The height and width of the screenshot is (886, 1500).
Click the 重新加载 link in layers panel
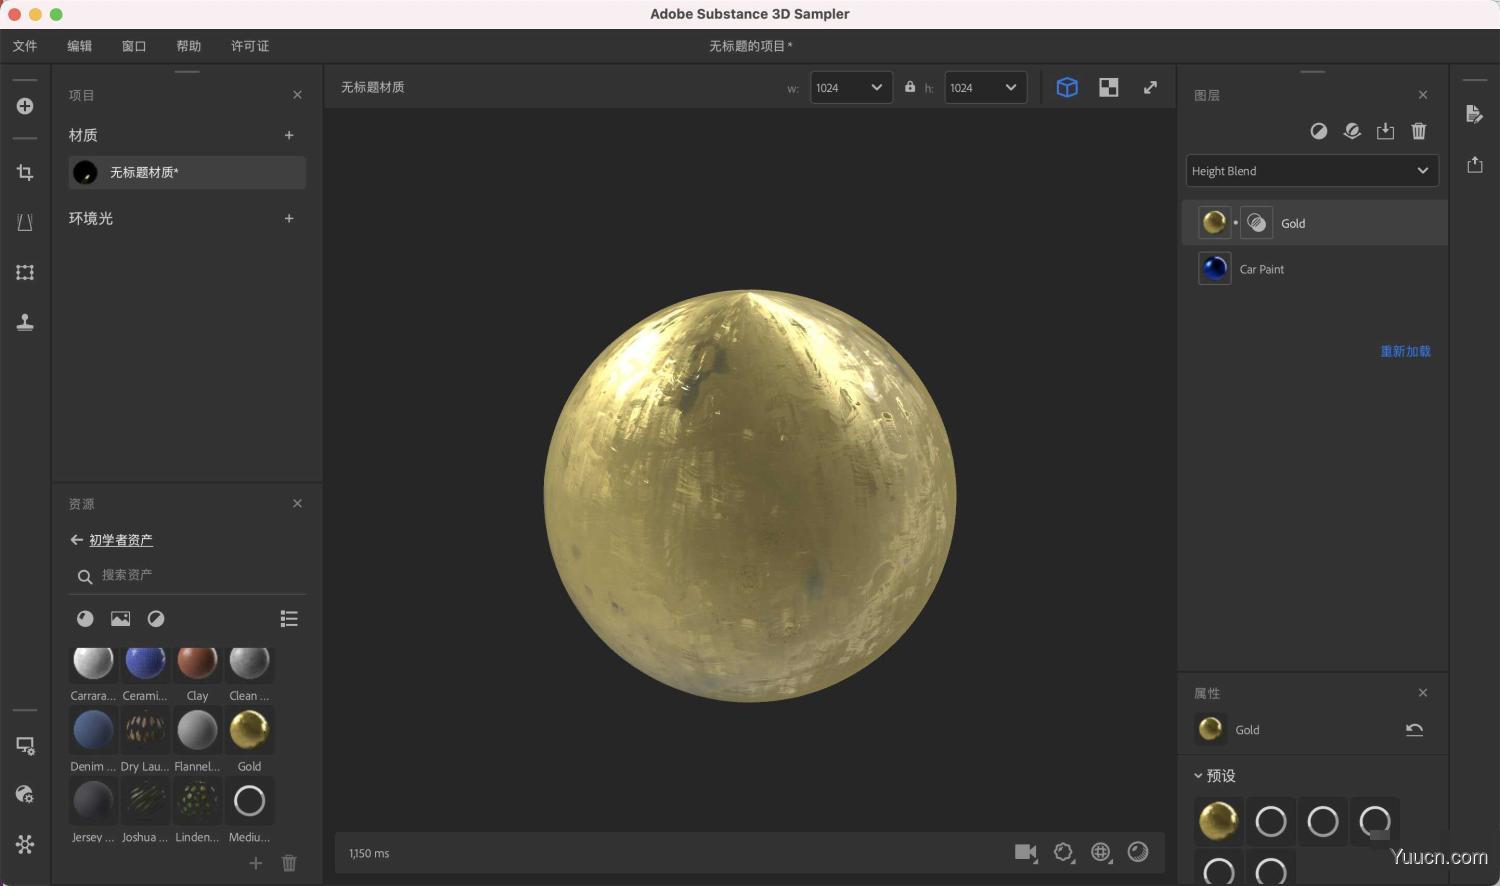(x=1406, y=351)
